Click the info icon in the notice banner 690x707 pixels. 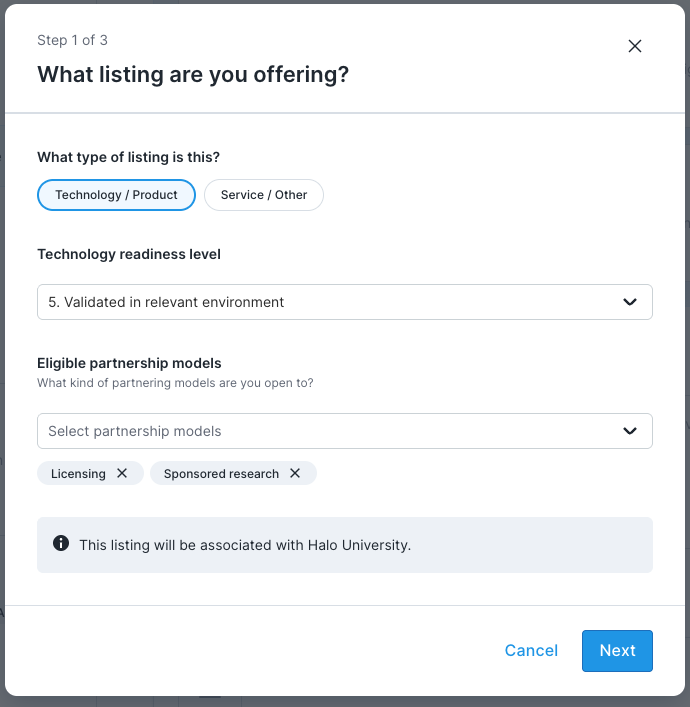[61, 544]
